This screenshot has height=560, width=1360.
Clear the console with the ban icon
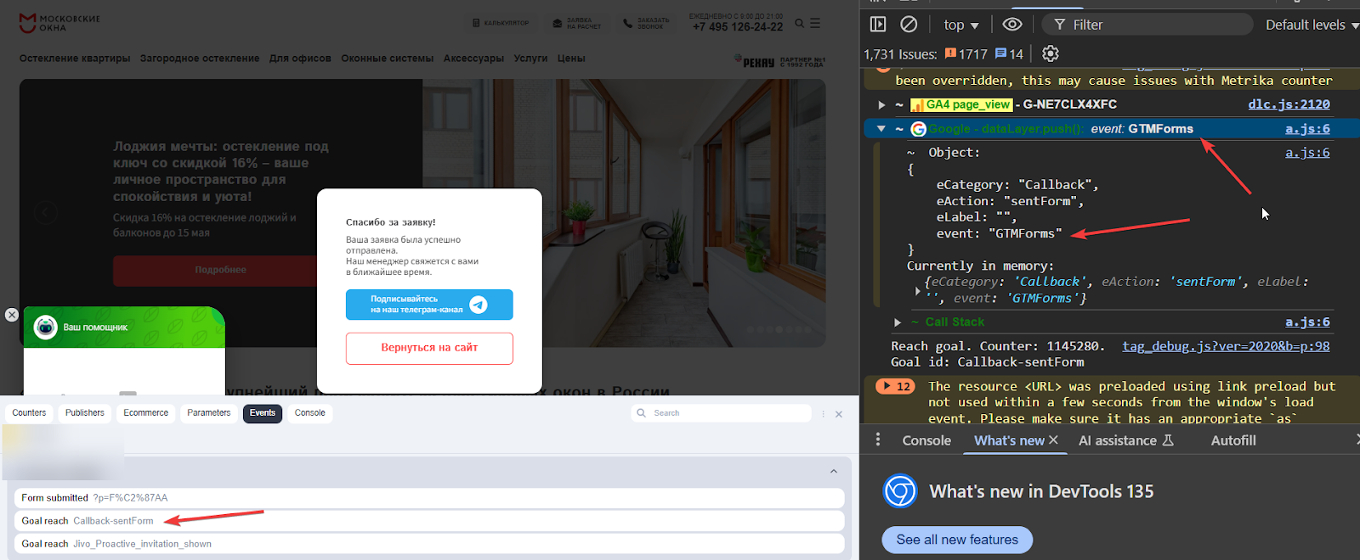[x=908, y=24]
